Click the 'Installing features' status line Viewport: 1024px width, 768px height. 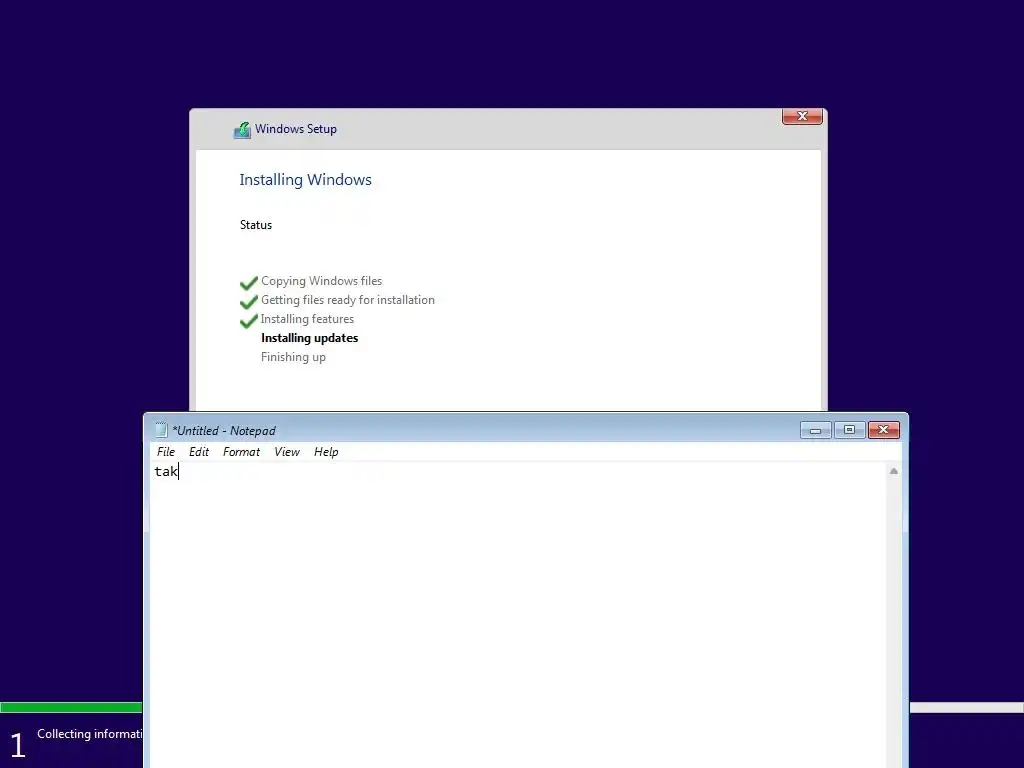[x=307, y=319]
